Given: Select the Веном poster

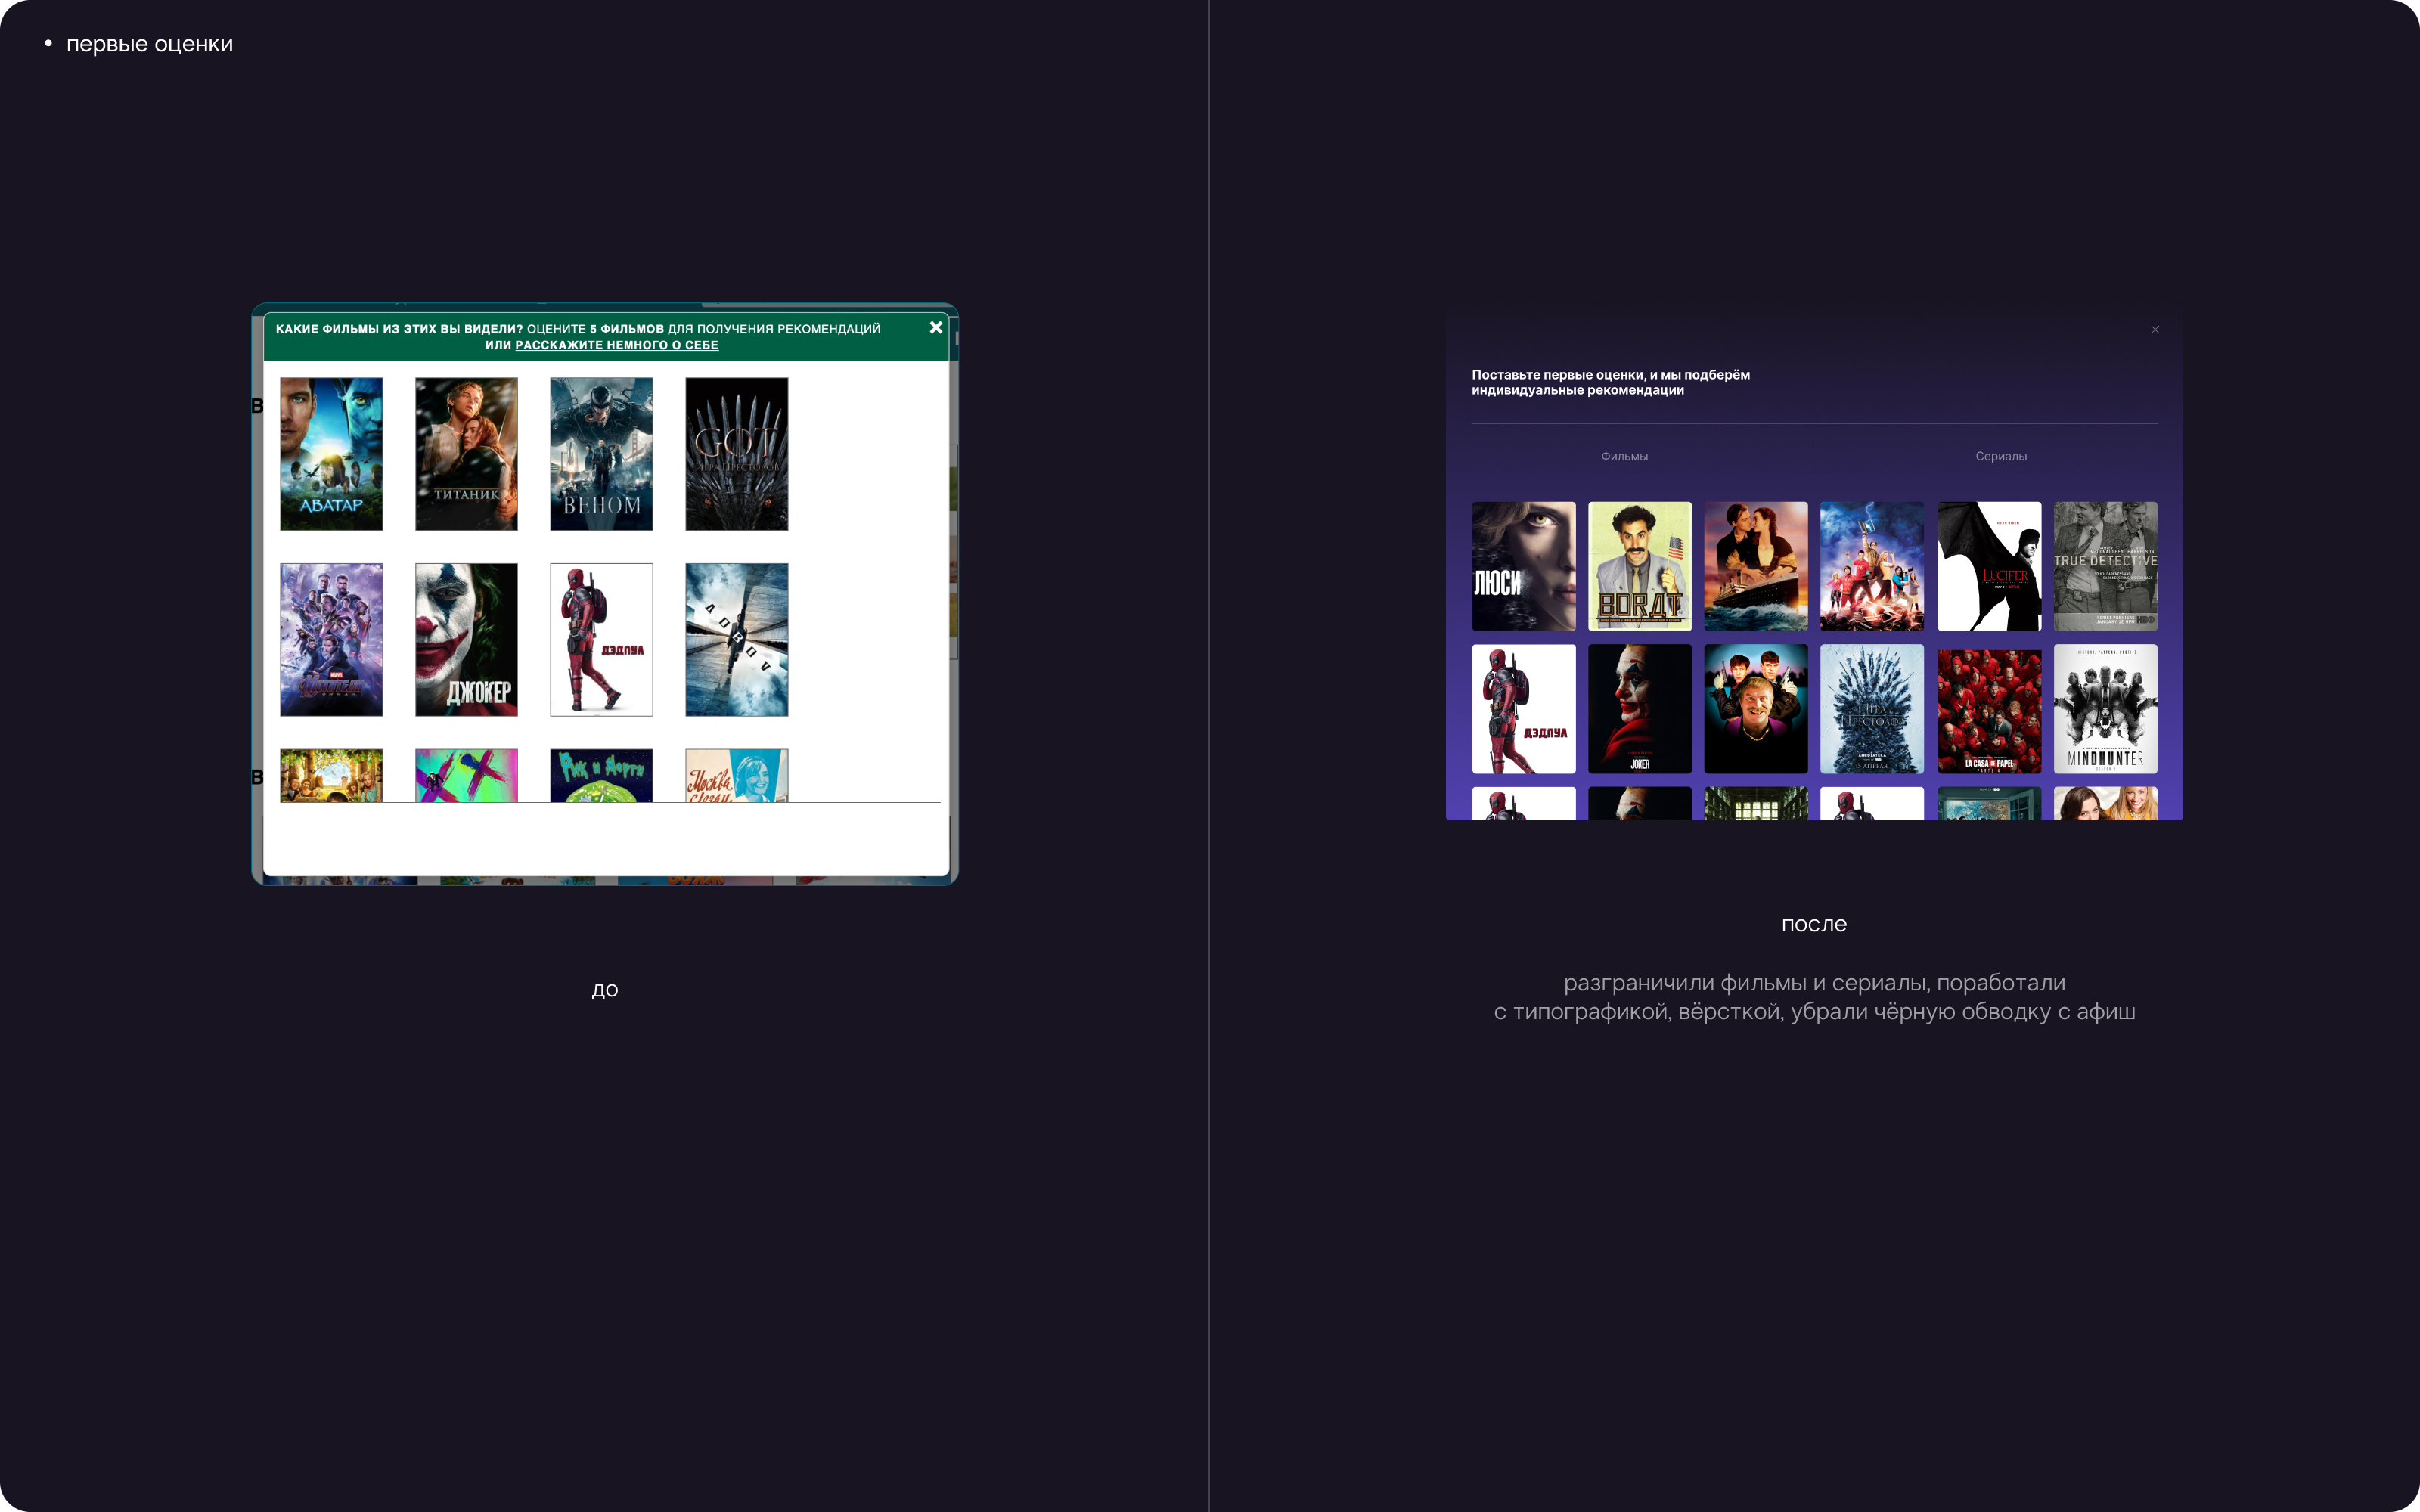Looking at the screenshot, I should [601, 454].
